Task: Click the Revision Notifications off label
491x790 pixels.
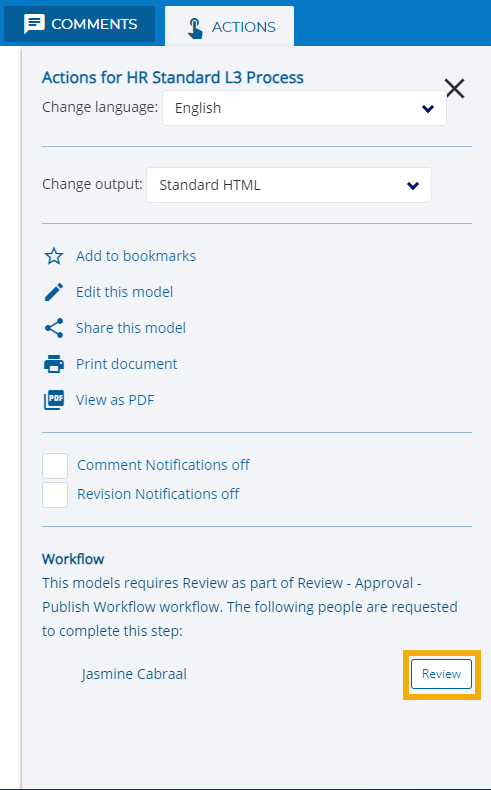Action: tap(158, 494)
